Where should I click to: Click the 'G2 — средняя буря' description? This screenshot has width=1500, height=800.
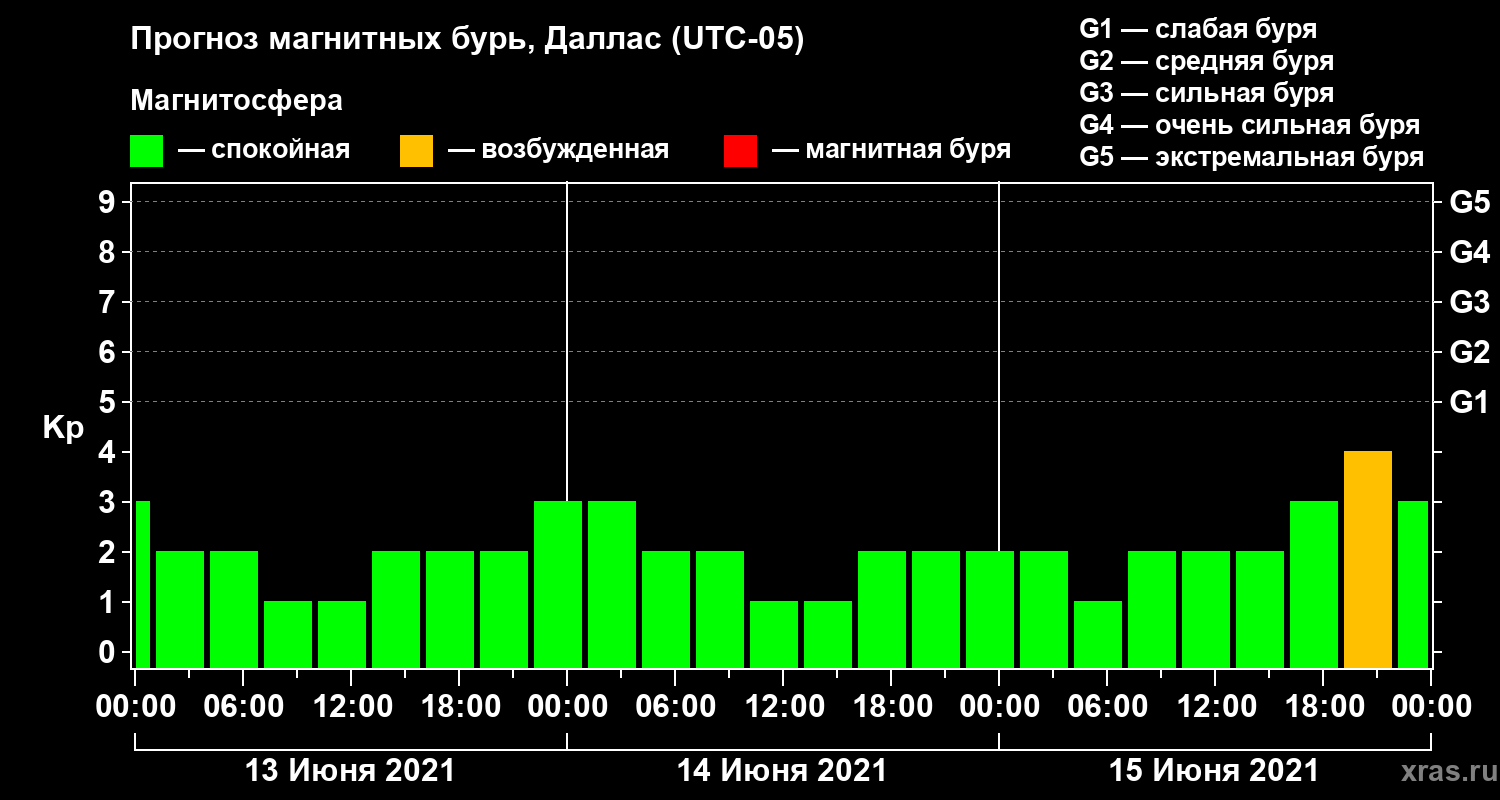(1206, 61)
